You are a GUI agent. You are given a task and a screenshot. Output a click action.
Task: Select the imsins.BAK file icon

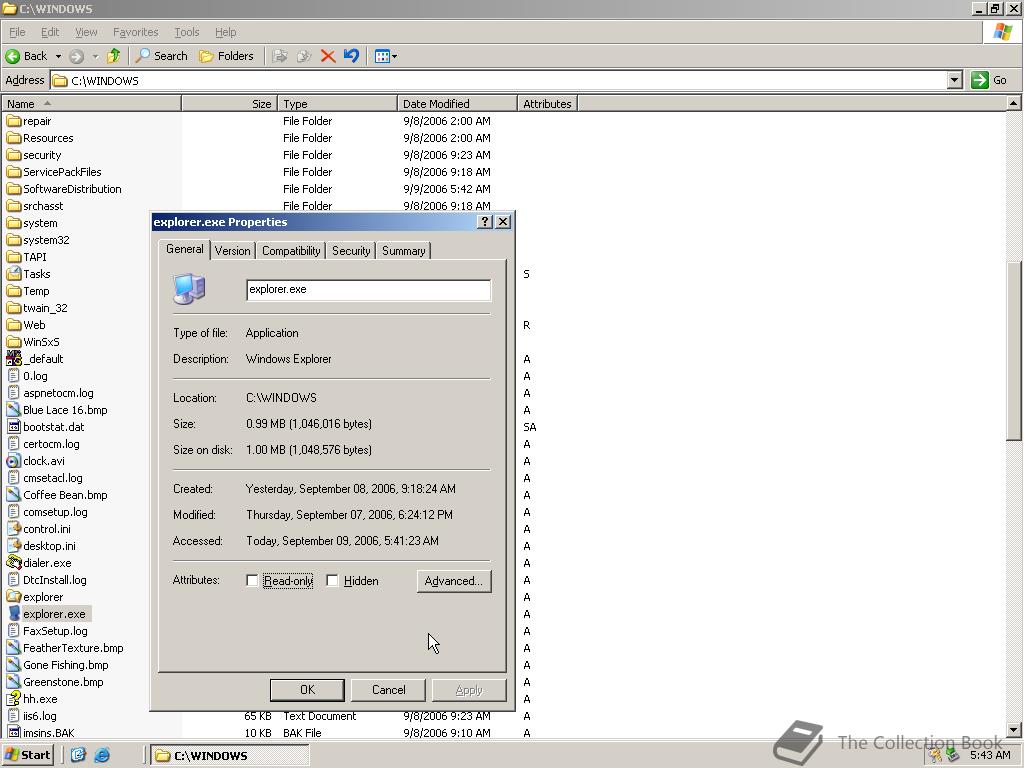[x=14, y=732]
